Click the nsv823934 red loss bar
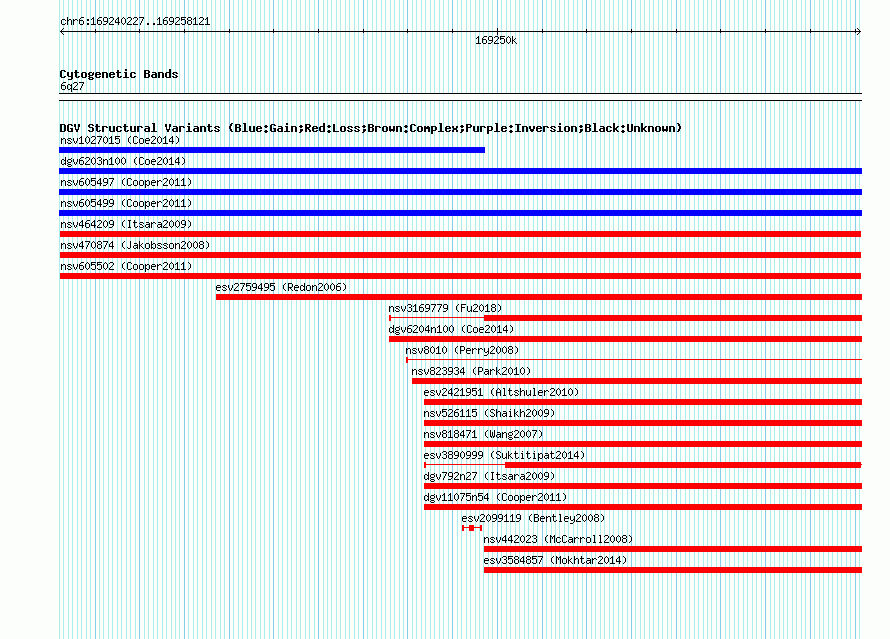This screenshot has width=890, height=639. (x=637, y=381)
